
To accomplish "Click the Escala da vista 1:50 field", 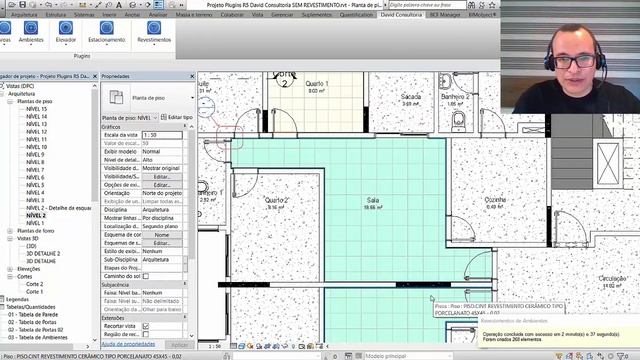I will pyautogui.click(x=162, y=135).
